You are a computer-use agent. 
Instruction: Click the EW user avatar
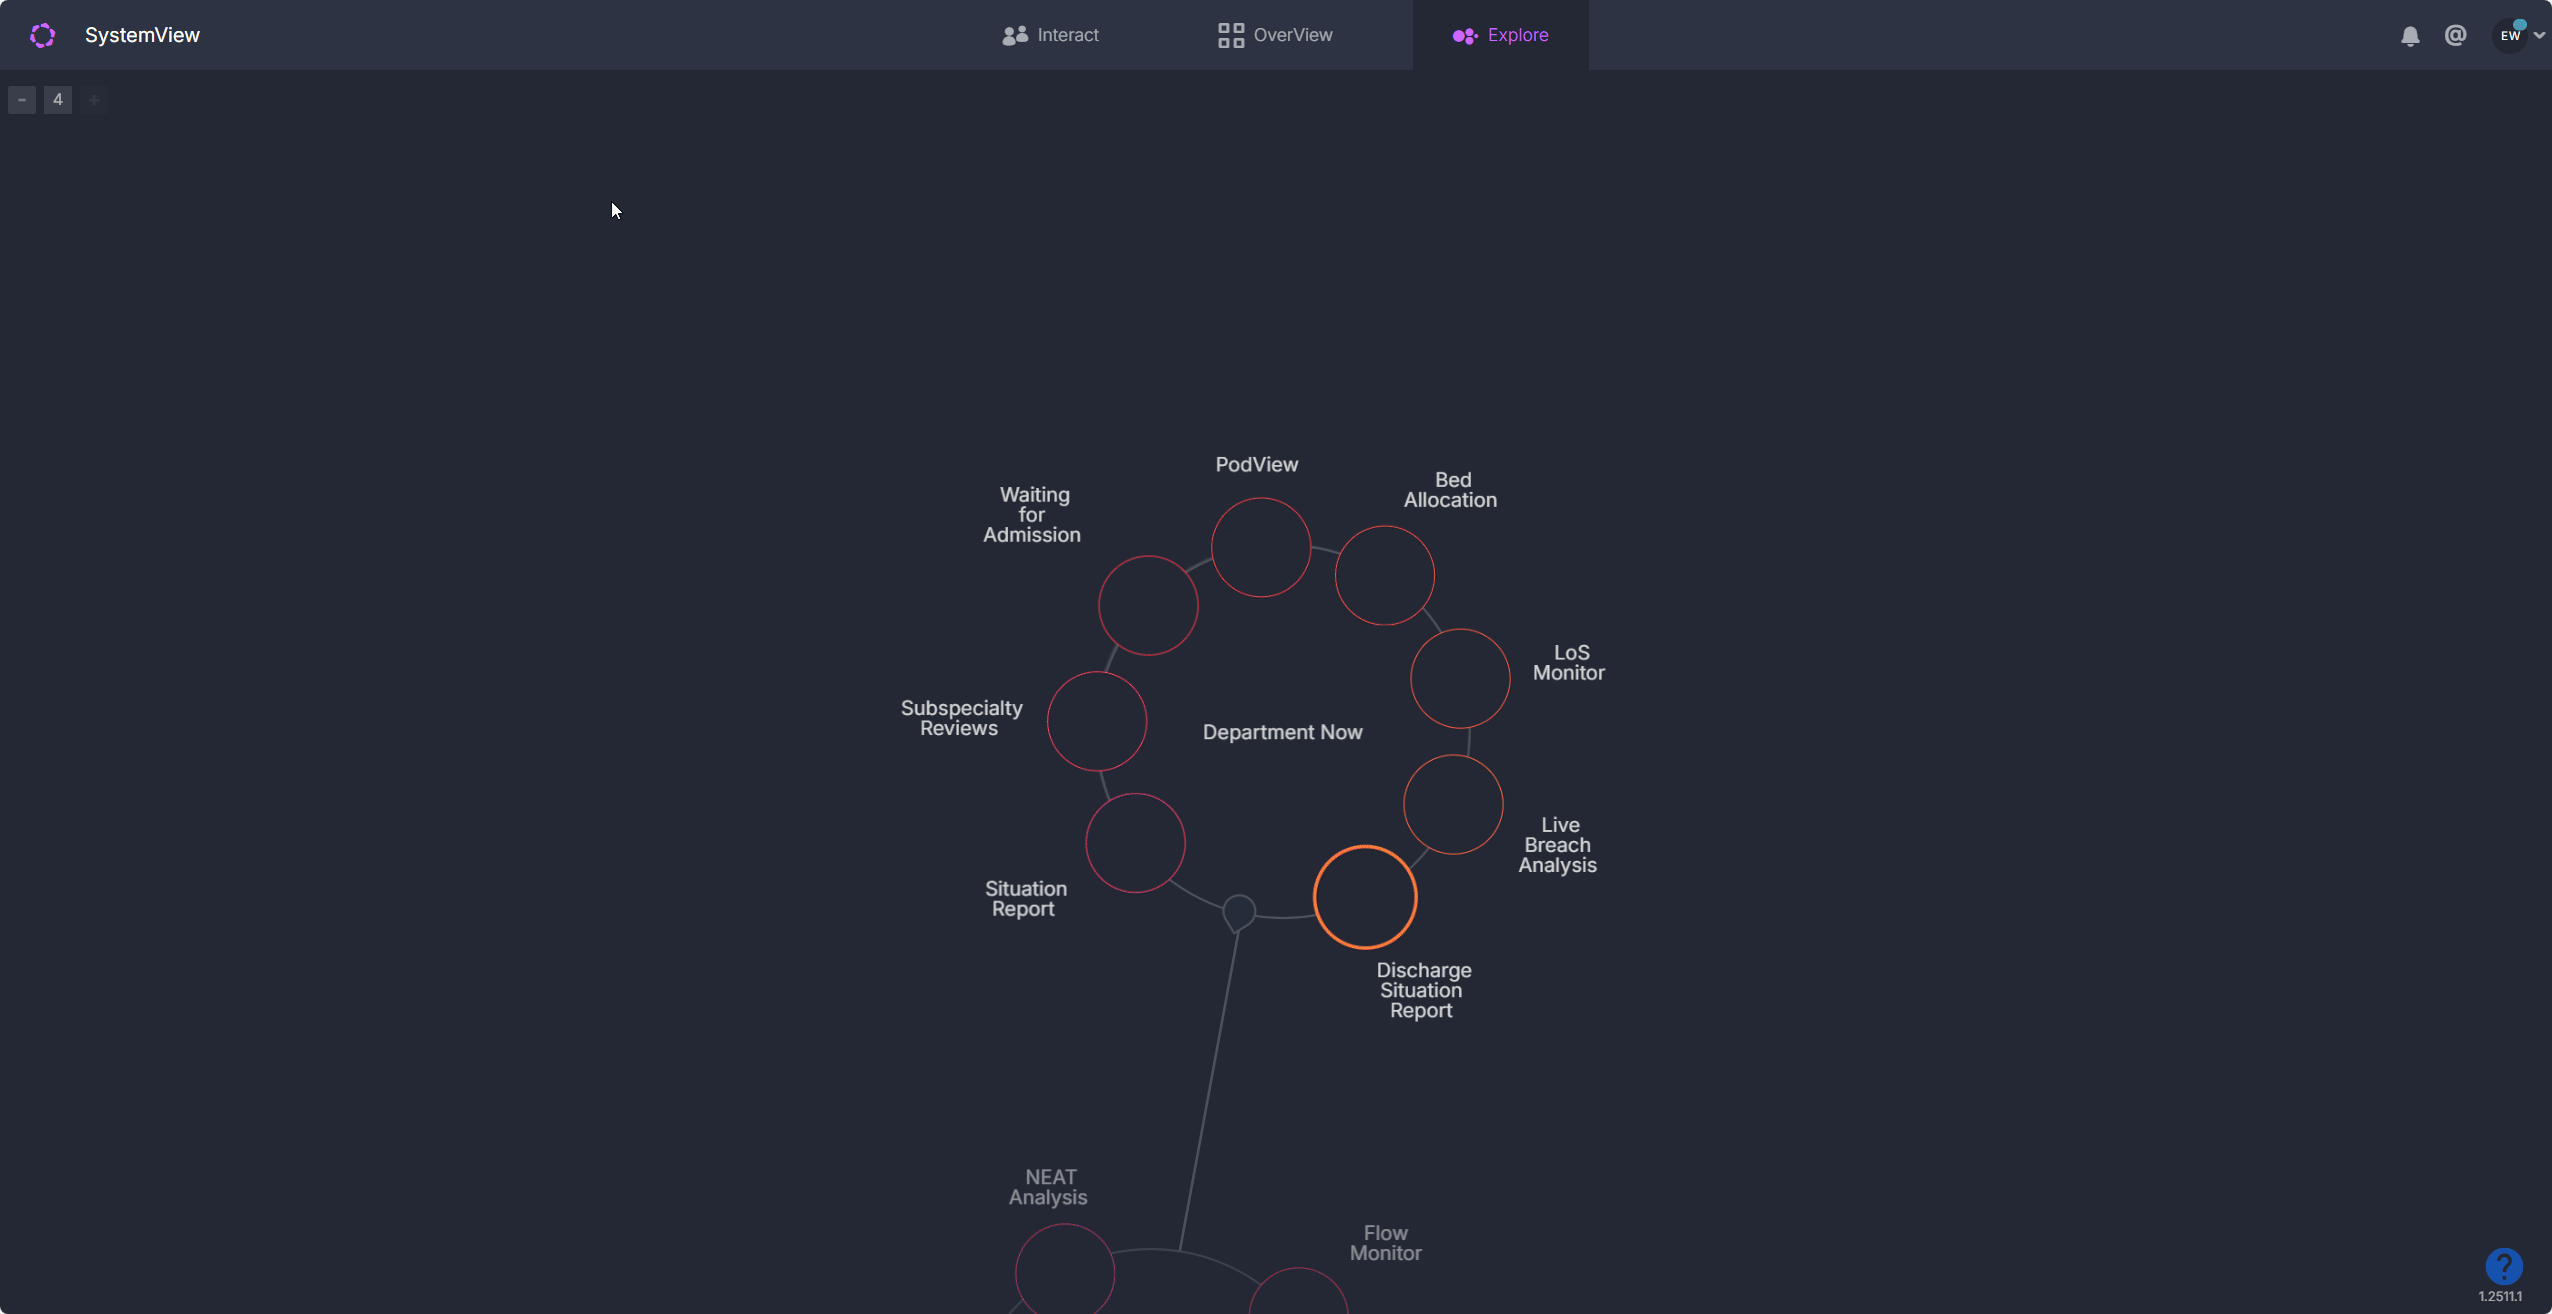coord(2509,36)
